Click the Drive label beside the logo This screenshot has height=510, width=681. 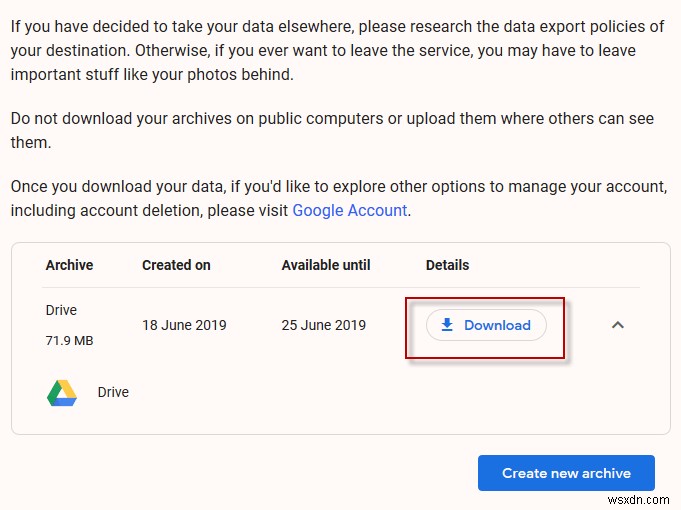[x=113, y=392]
